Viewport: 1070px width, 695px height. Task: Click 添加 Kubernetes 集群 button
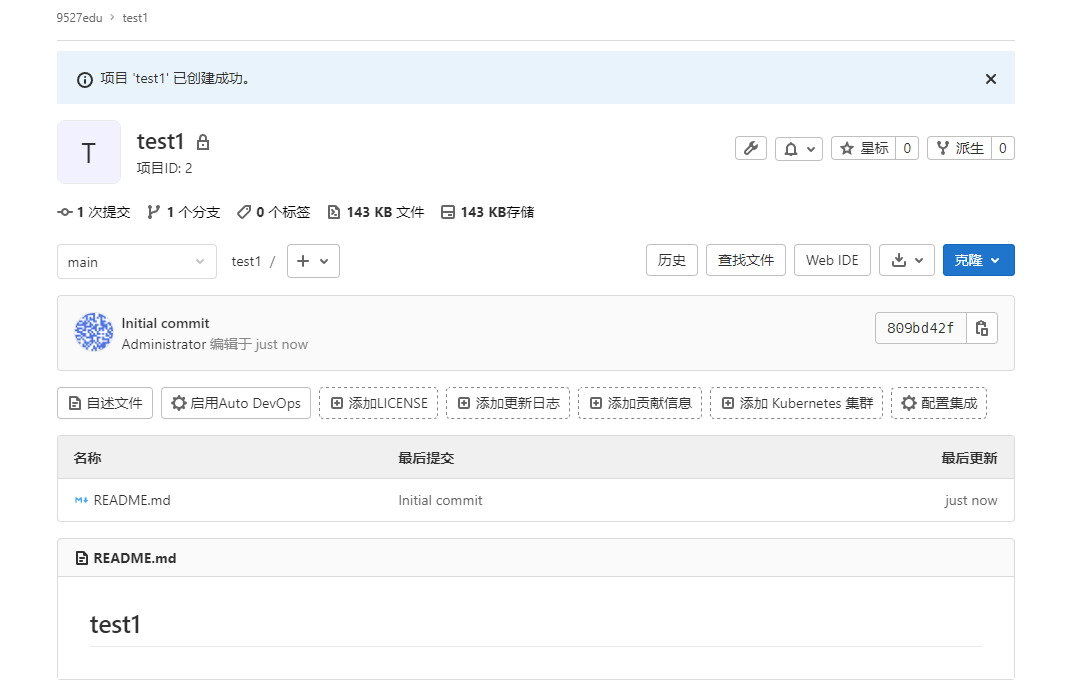point(796,403)
